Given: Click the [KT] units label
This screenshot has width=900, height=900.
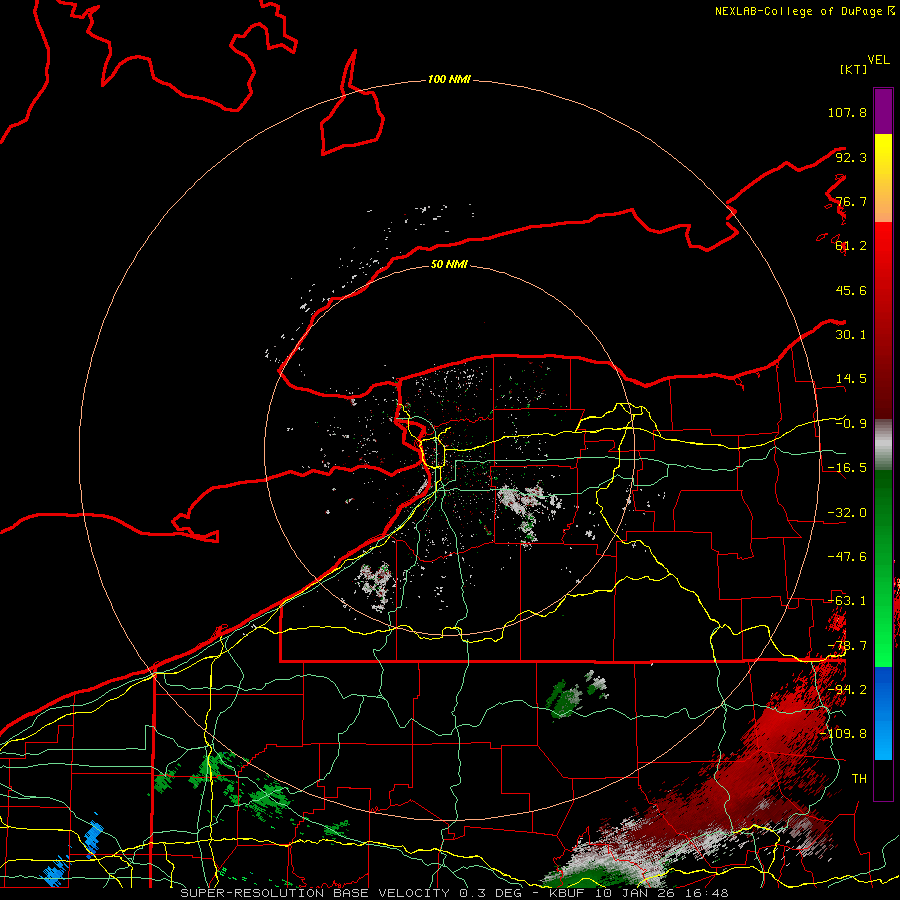Looking at the screenshot, I should [853, 69].
